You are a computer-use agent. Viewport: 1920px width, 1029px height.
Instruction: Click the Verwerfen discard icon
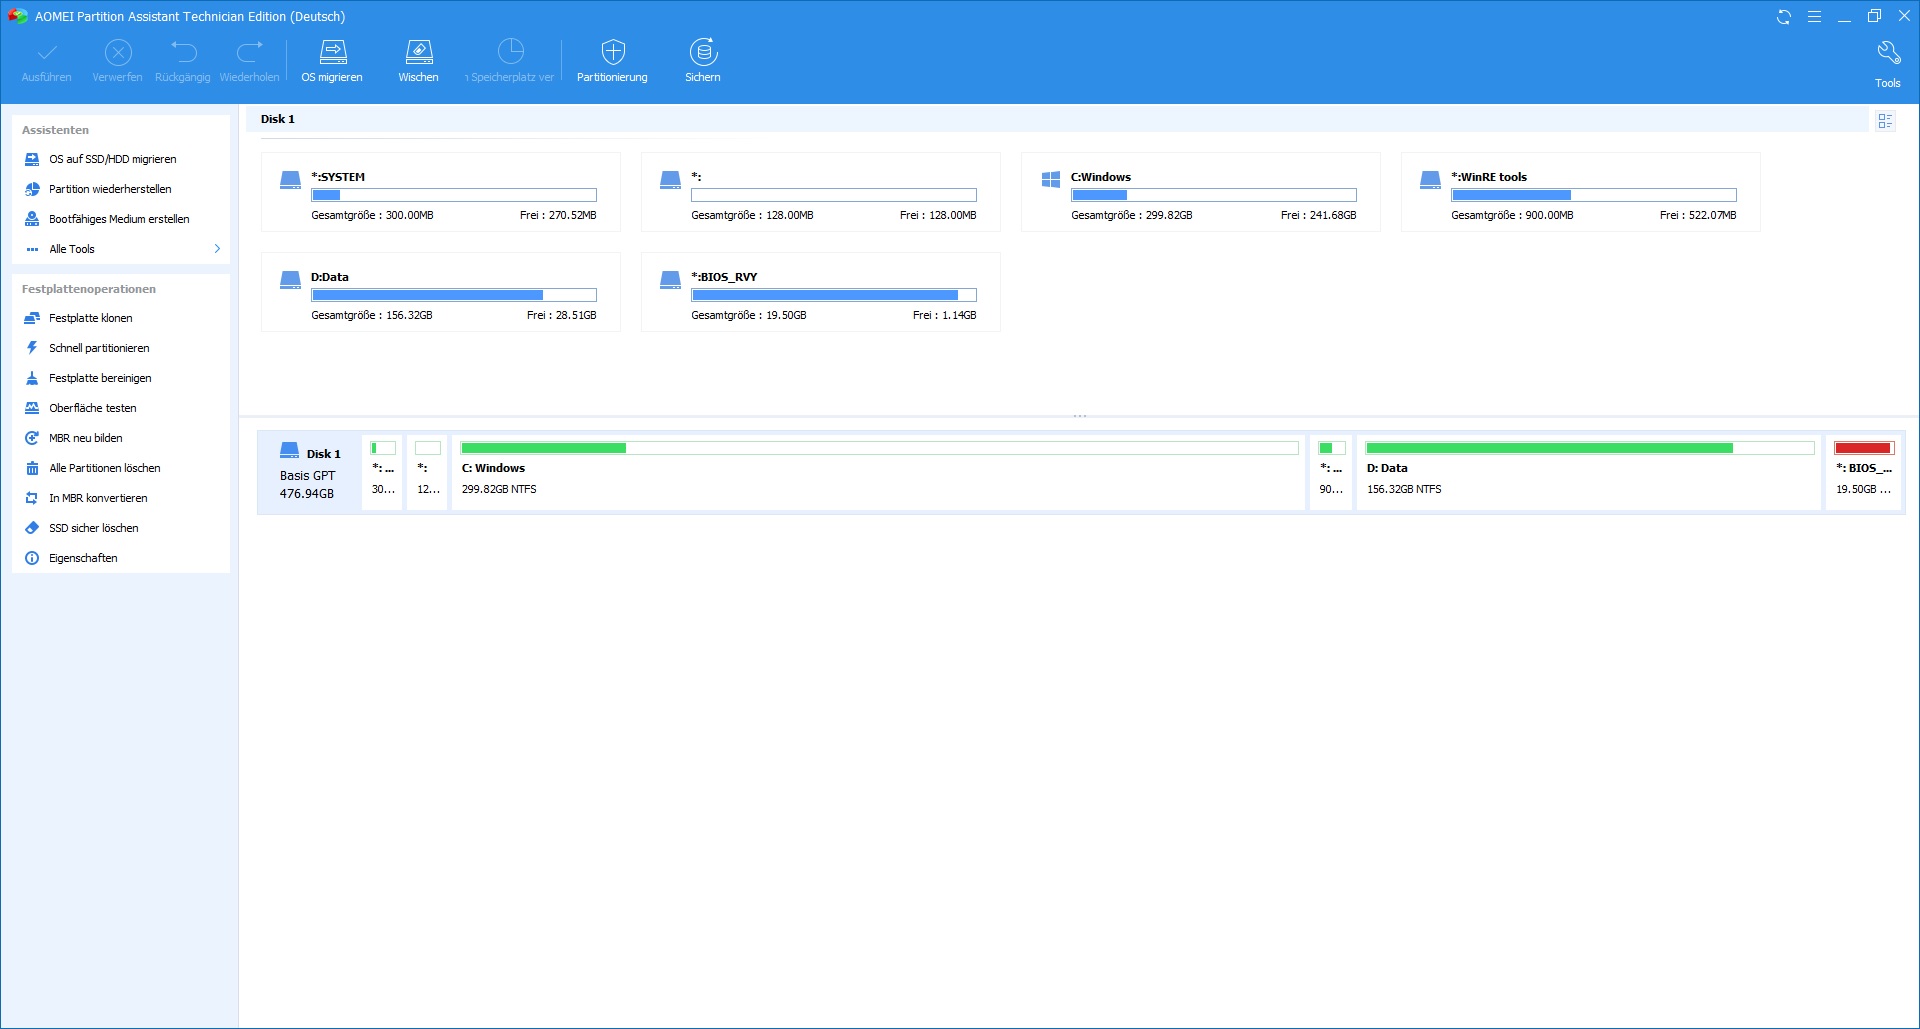(118, 52)
